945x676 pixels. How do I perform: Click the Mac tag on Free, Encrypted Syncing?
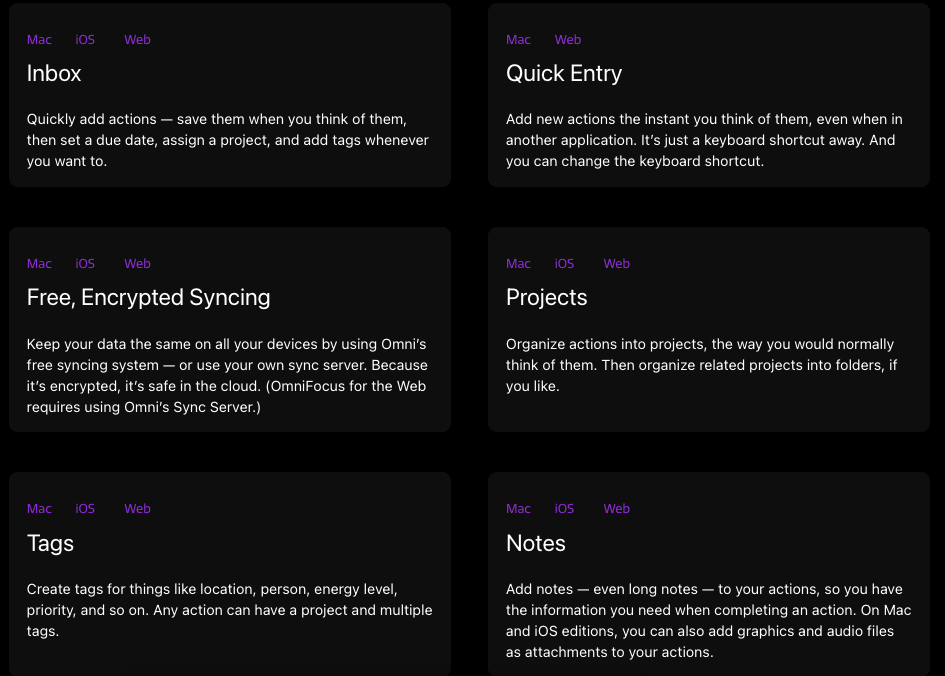38,263
